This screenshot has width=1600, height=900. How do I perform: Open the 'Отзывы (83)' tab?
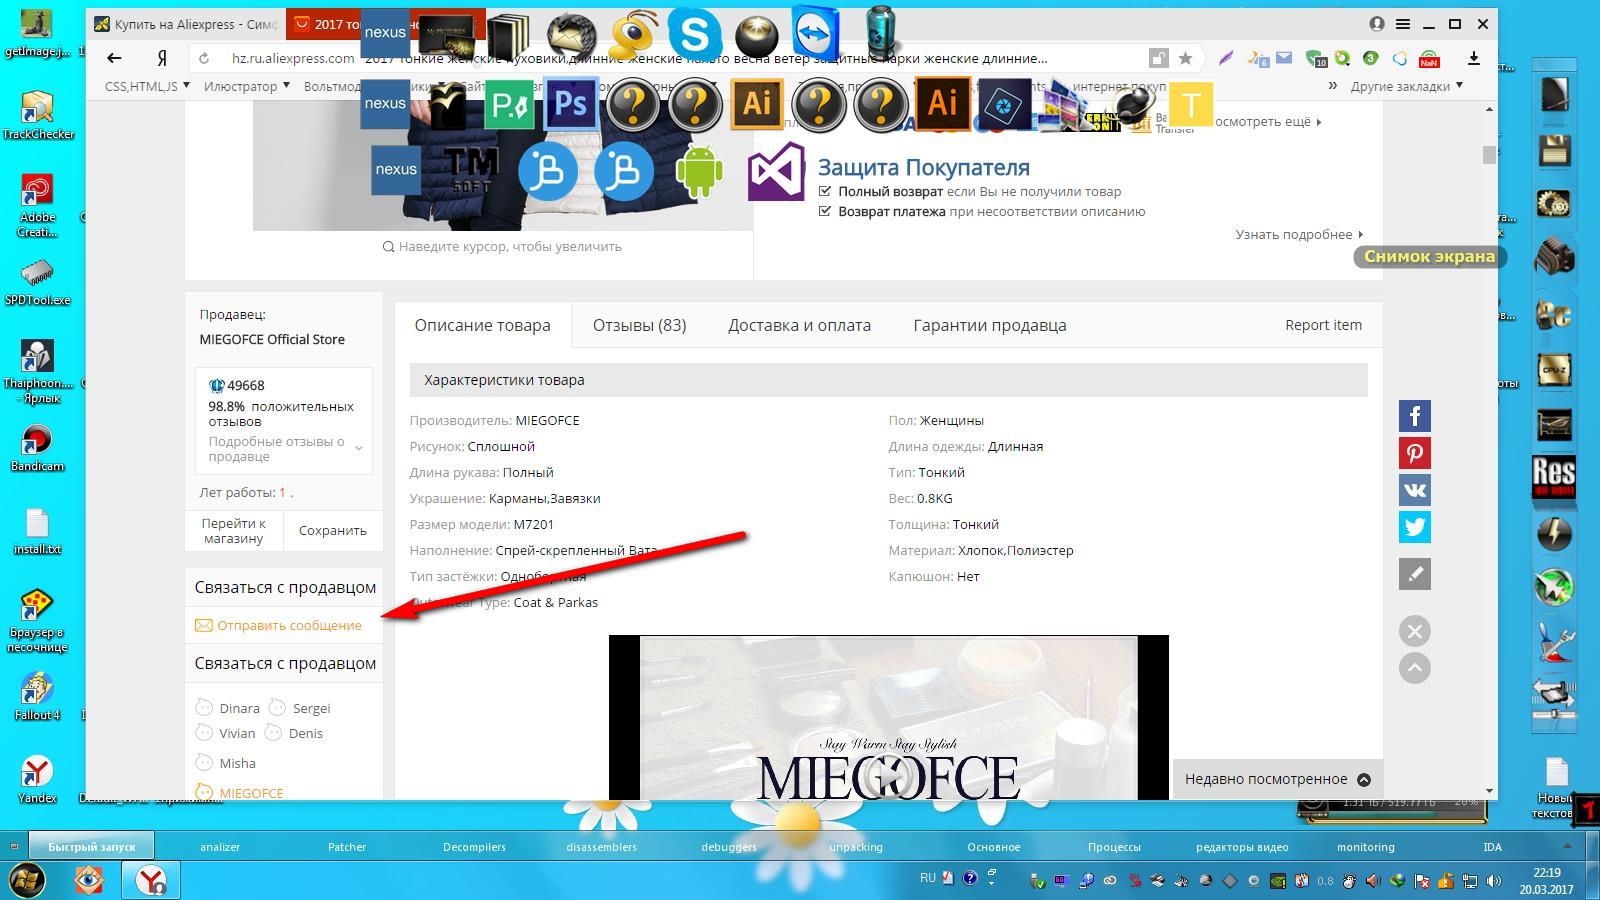639,325
